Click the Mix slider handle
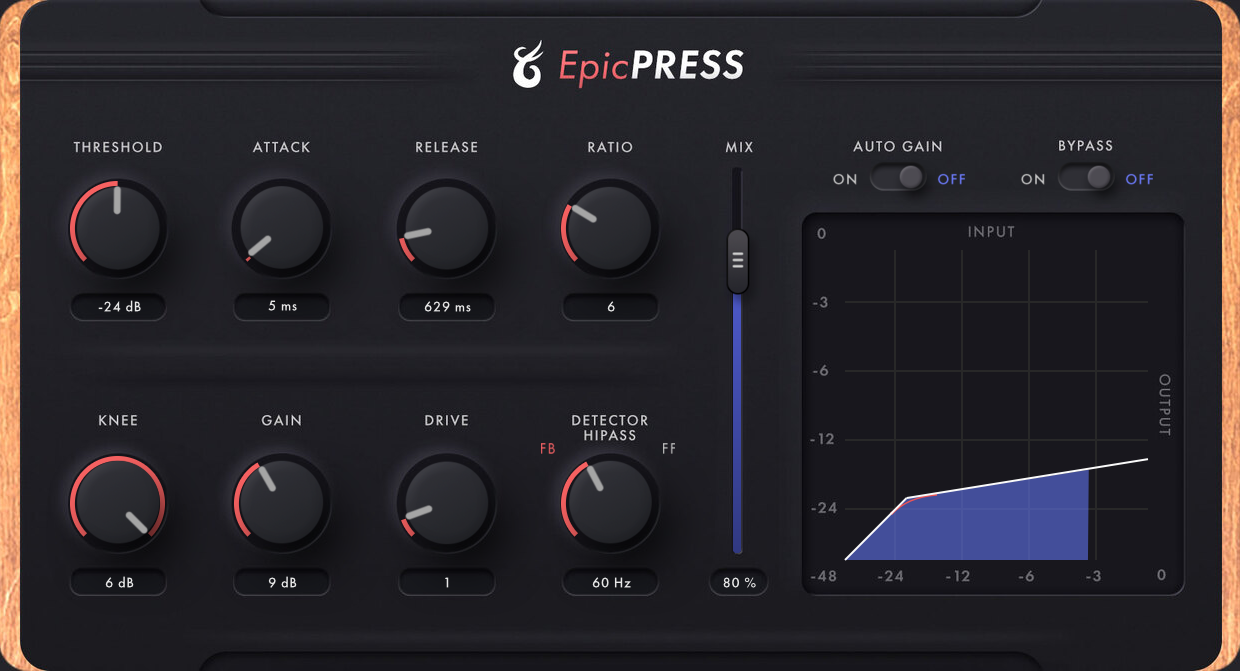The width and height of the screenshot is (1240, 671). pyautogui.click(x=738, y=261)
